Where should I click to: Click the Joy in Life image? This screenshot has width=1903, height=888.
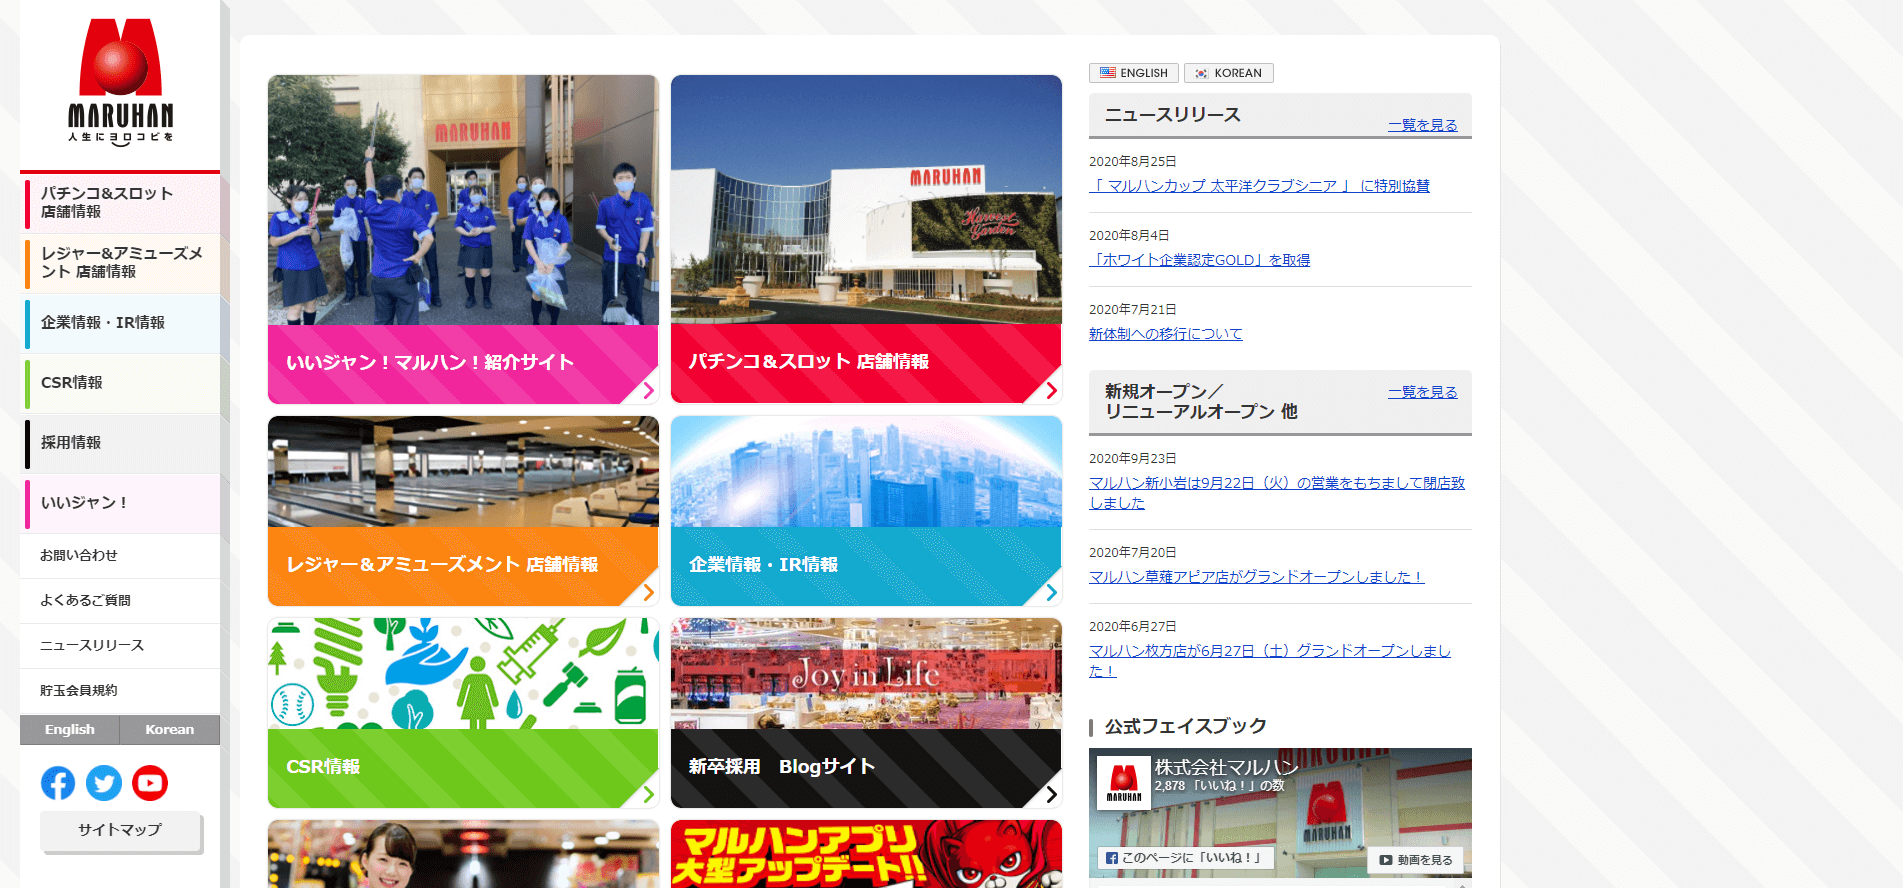click(866, 674)
